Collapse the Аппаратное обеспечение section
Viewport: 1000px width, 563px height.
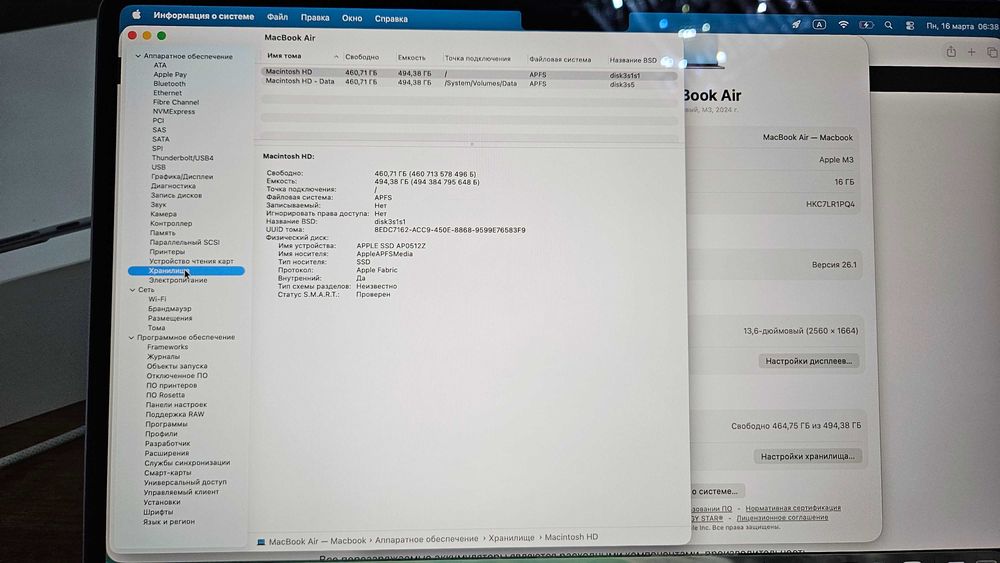tap(138, 56)
